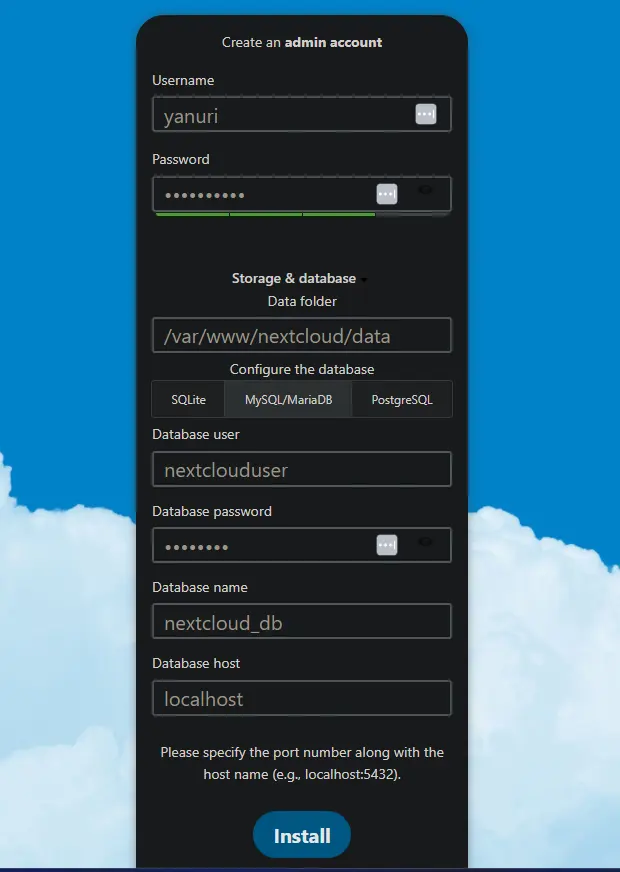Click the Database name field nextcloud_db
This screenshot has height=872, width=620.
(x=302, y=621)
